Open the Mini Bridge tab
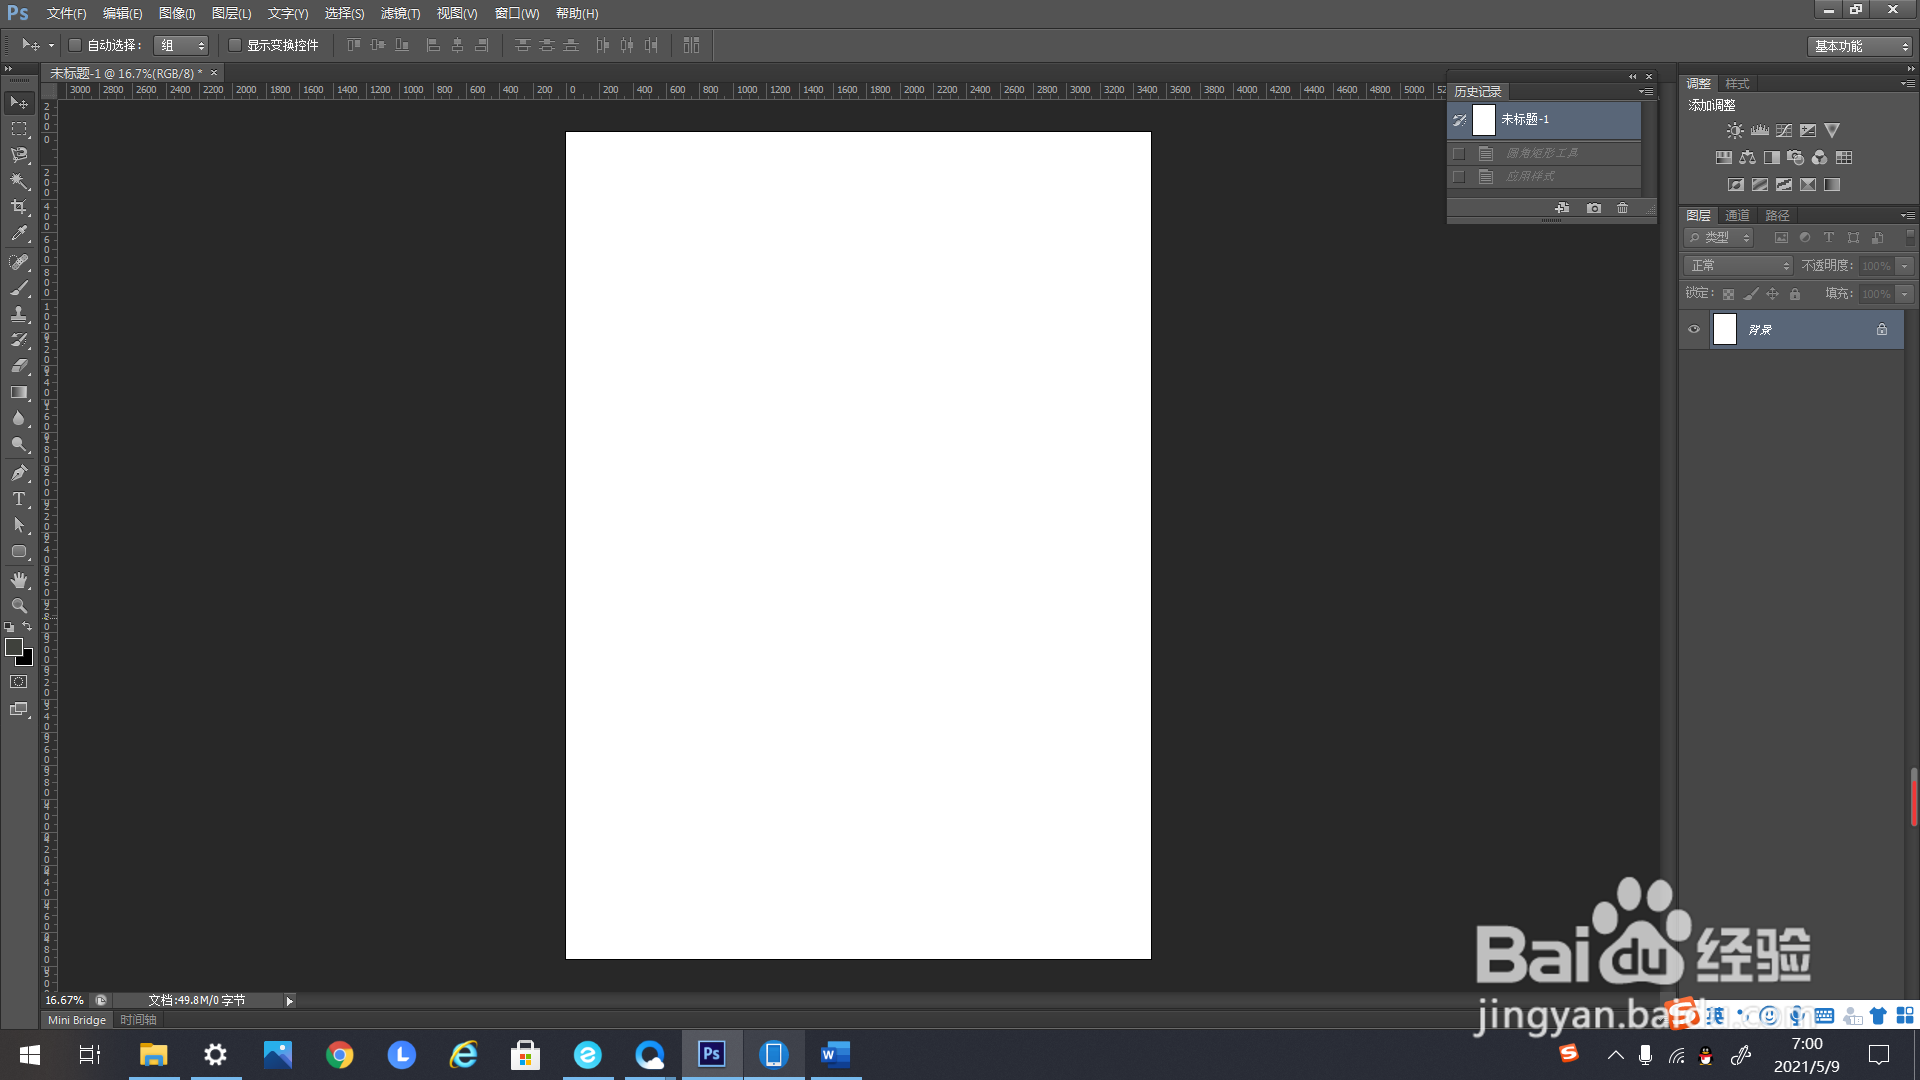Viewport: 1920px width, 1080px height. click(x=77, y=1020)
